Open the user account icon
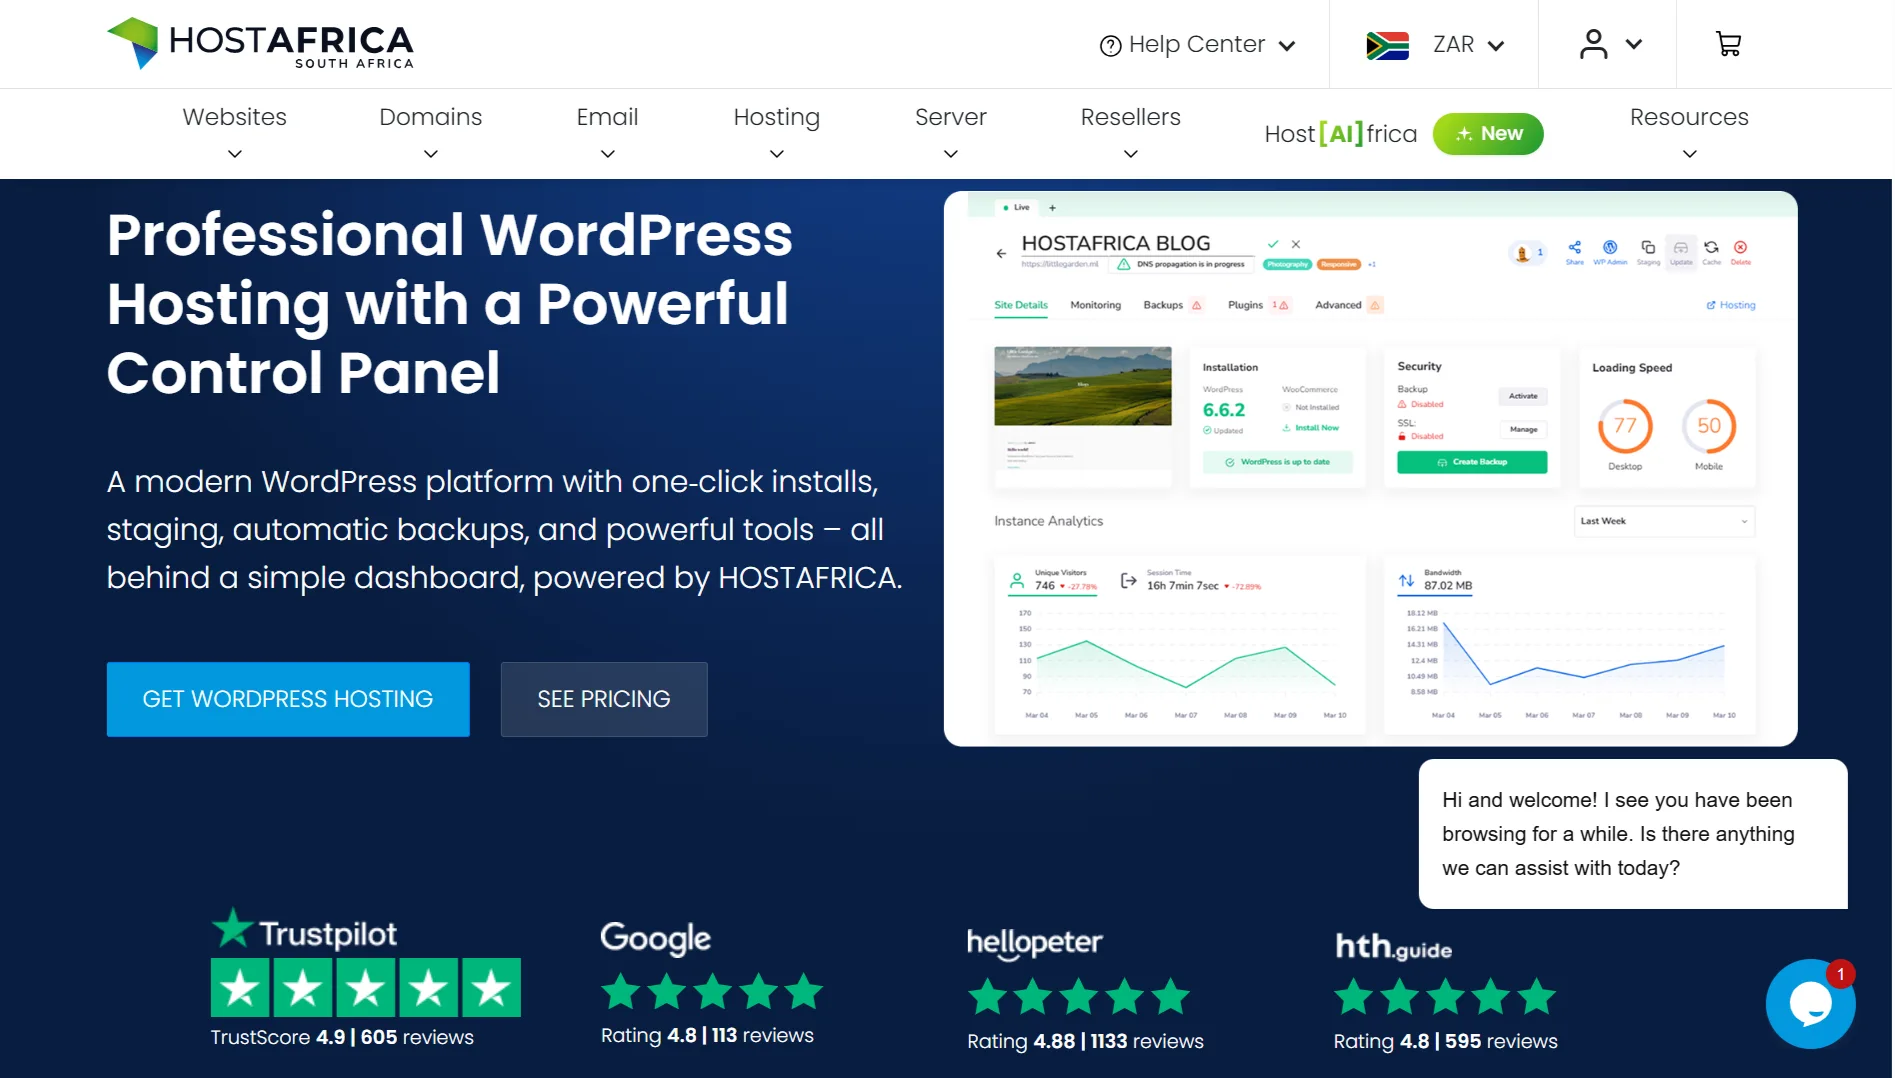This screenshot has width=1895, height=1078. point(1593,44)
